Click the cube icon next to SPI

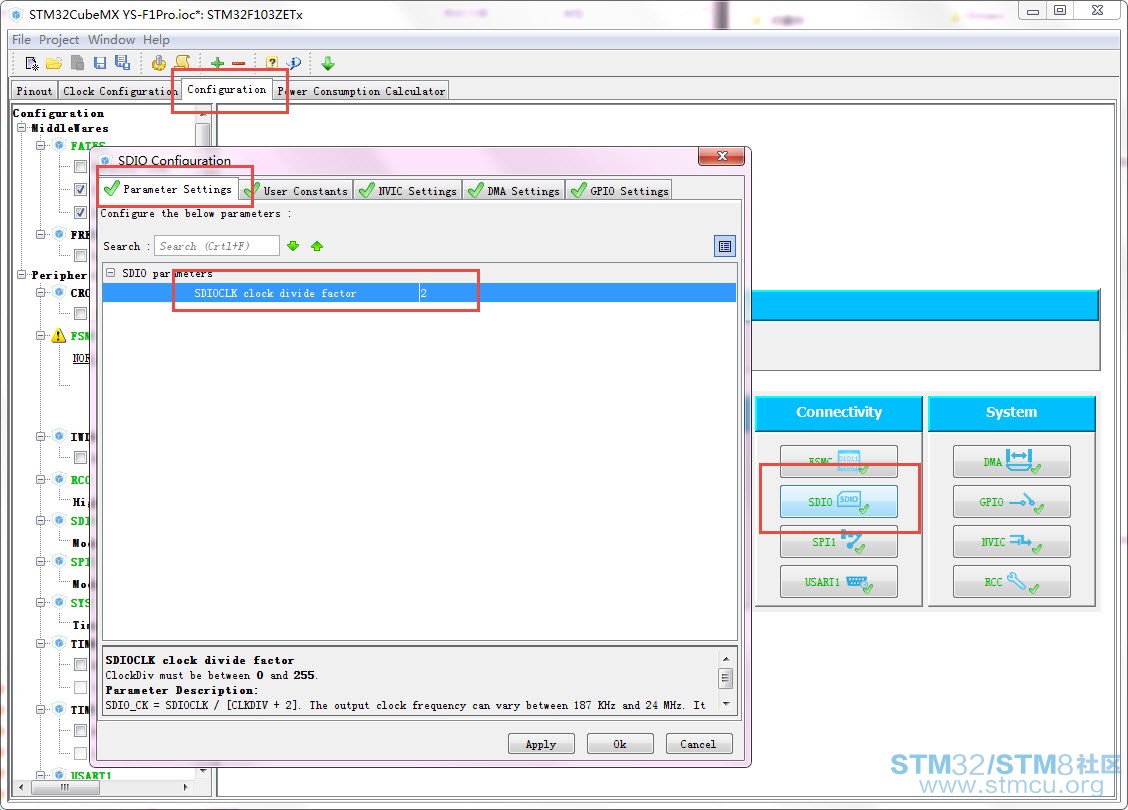point(60,561)
